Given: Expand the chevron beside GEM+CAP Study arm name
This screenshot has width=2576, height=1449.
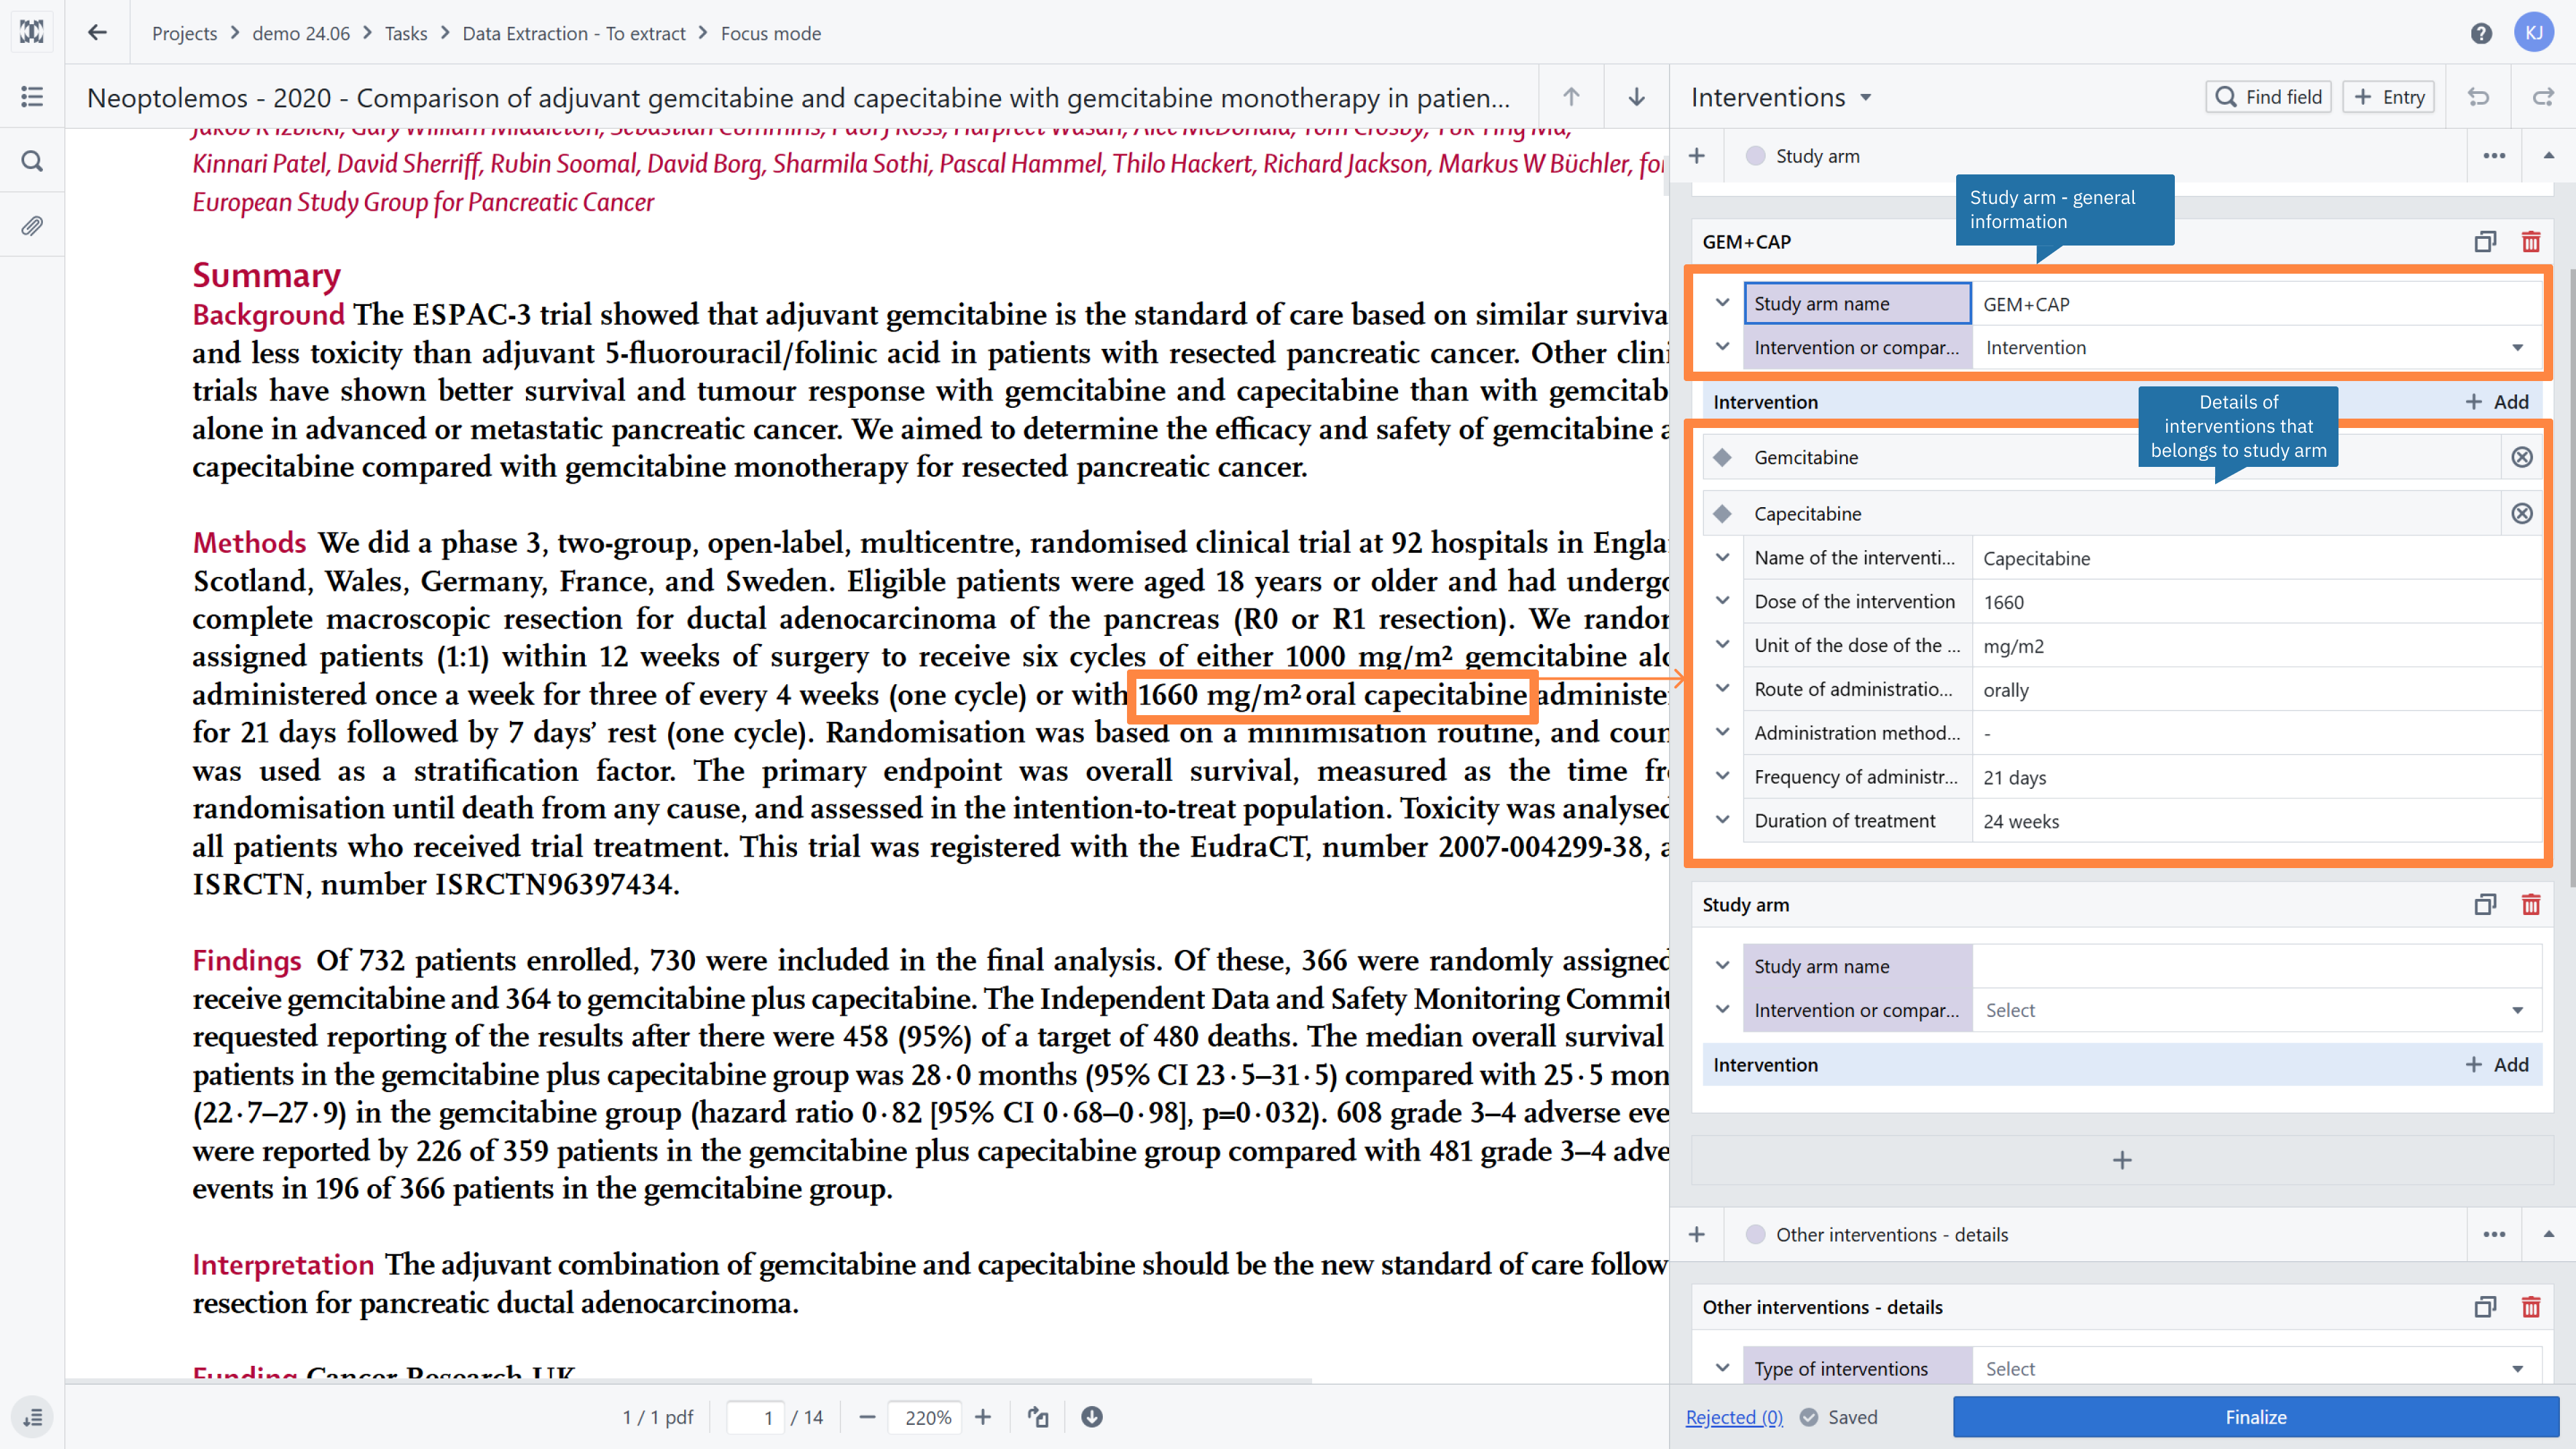Looking at the screenshot, I should point(1722,303).
